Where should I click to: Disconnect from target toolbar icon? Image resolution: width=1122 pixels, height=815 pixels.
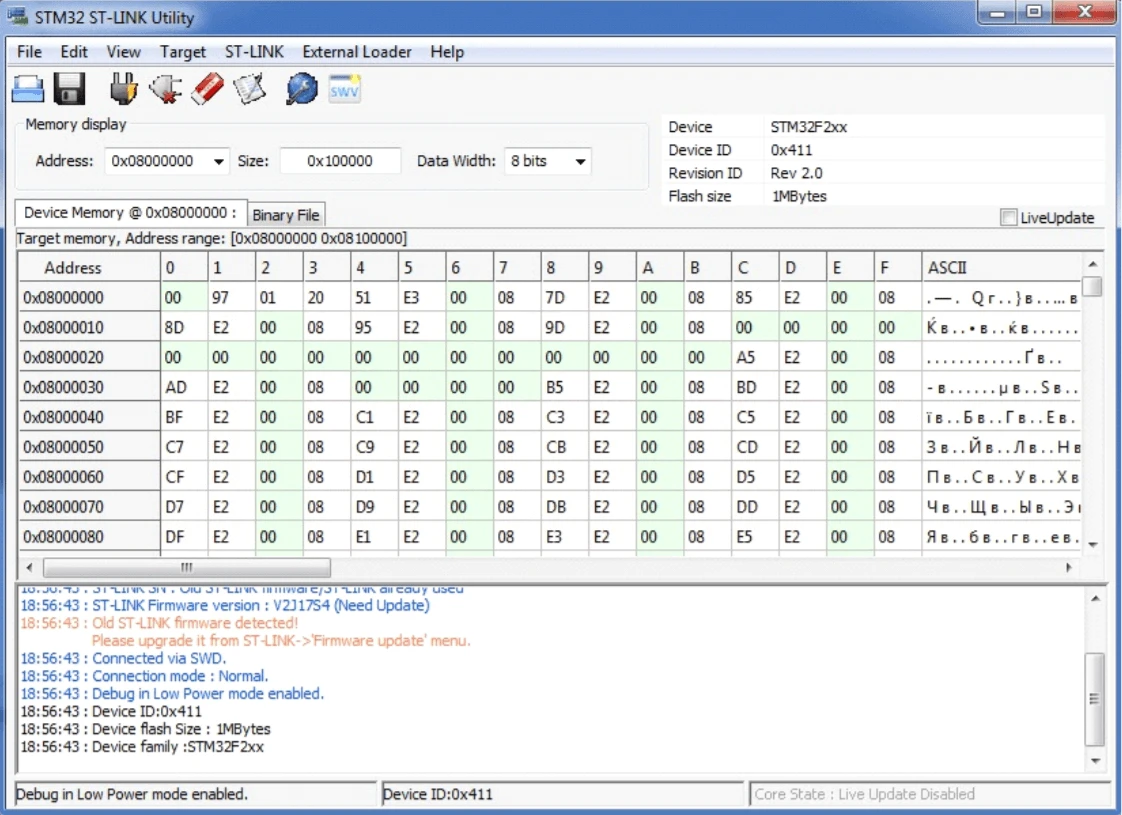pos(165,89)
